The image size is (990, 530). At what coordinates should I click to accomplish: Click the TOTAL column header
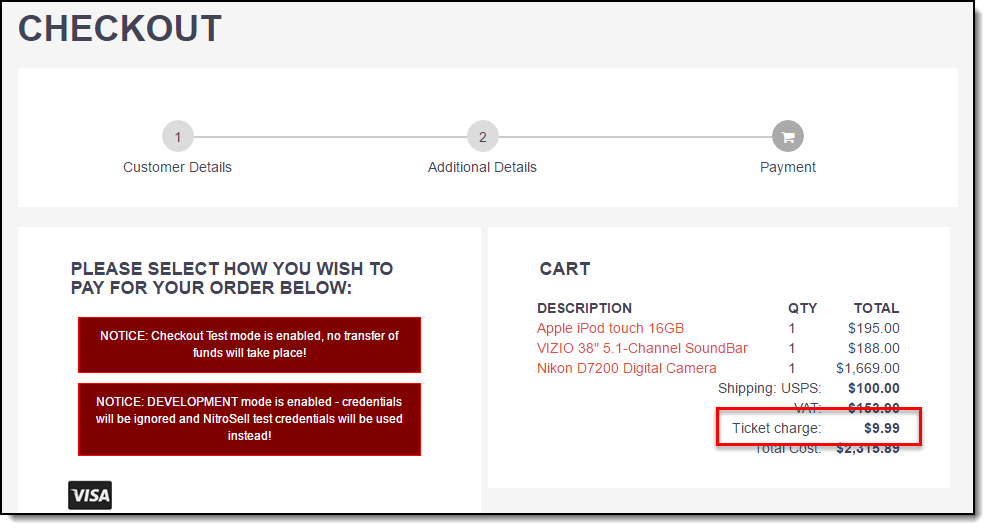(876, 308)
